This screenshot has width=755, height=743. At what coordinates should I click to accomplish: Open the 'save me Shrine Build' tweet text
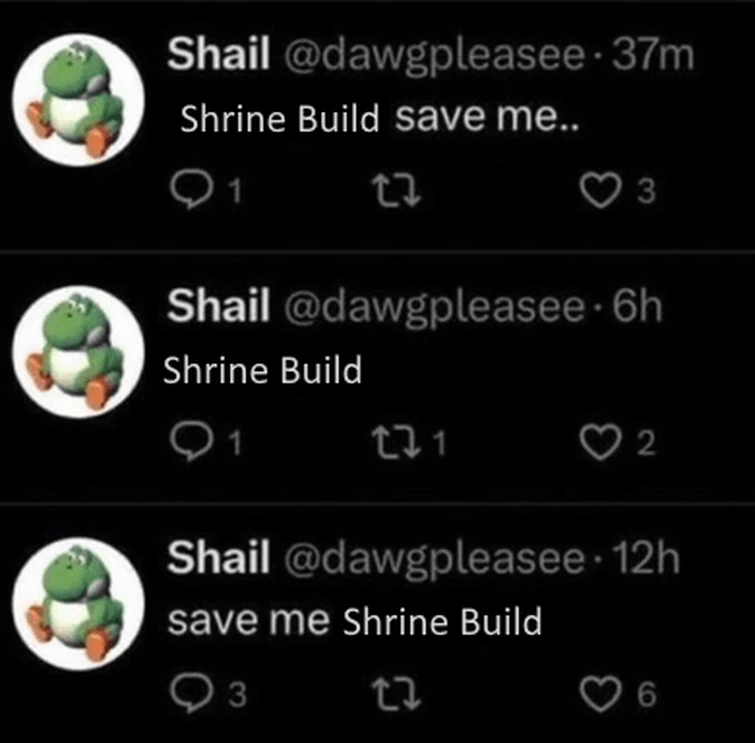pyautogui.click(x=355, y=621)
